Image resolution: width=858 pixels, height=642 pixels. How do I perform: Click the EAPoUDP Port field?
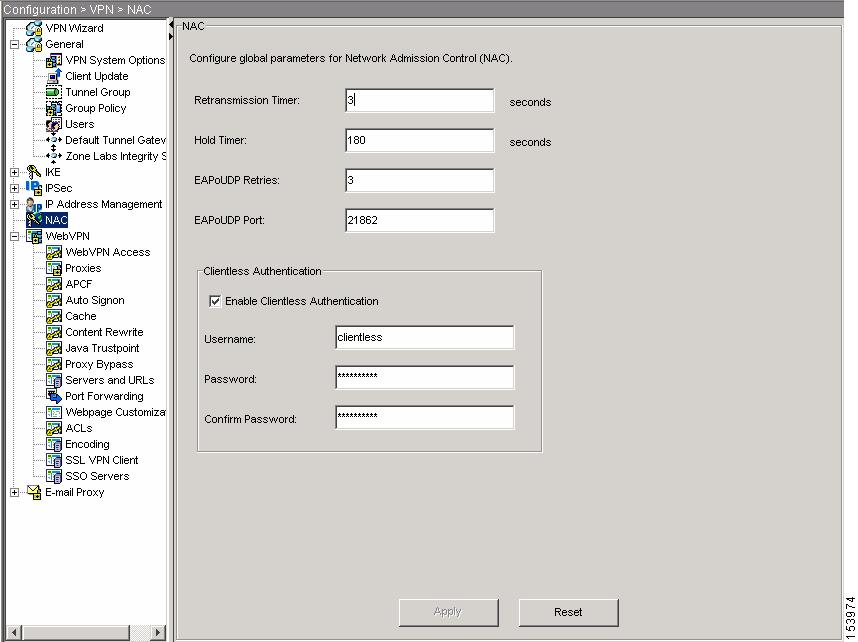click(x=420, y=221)
